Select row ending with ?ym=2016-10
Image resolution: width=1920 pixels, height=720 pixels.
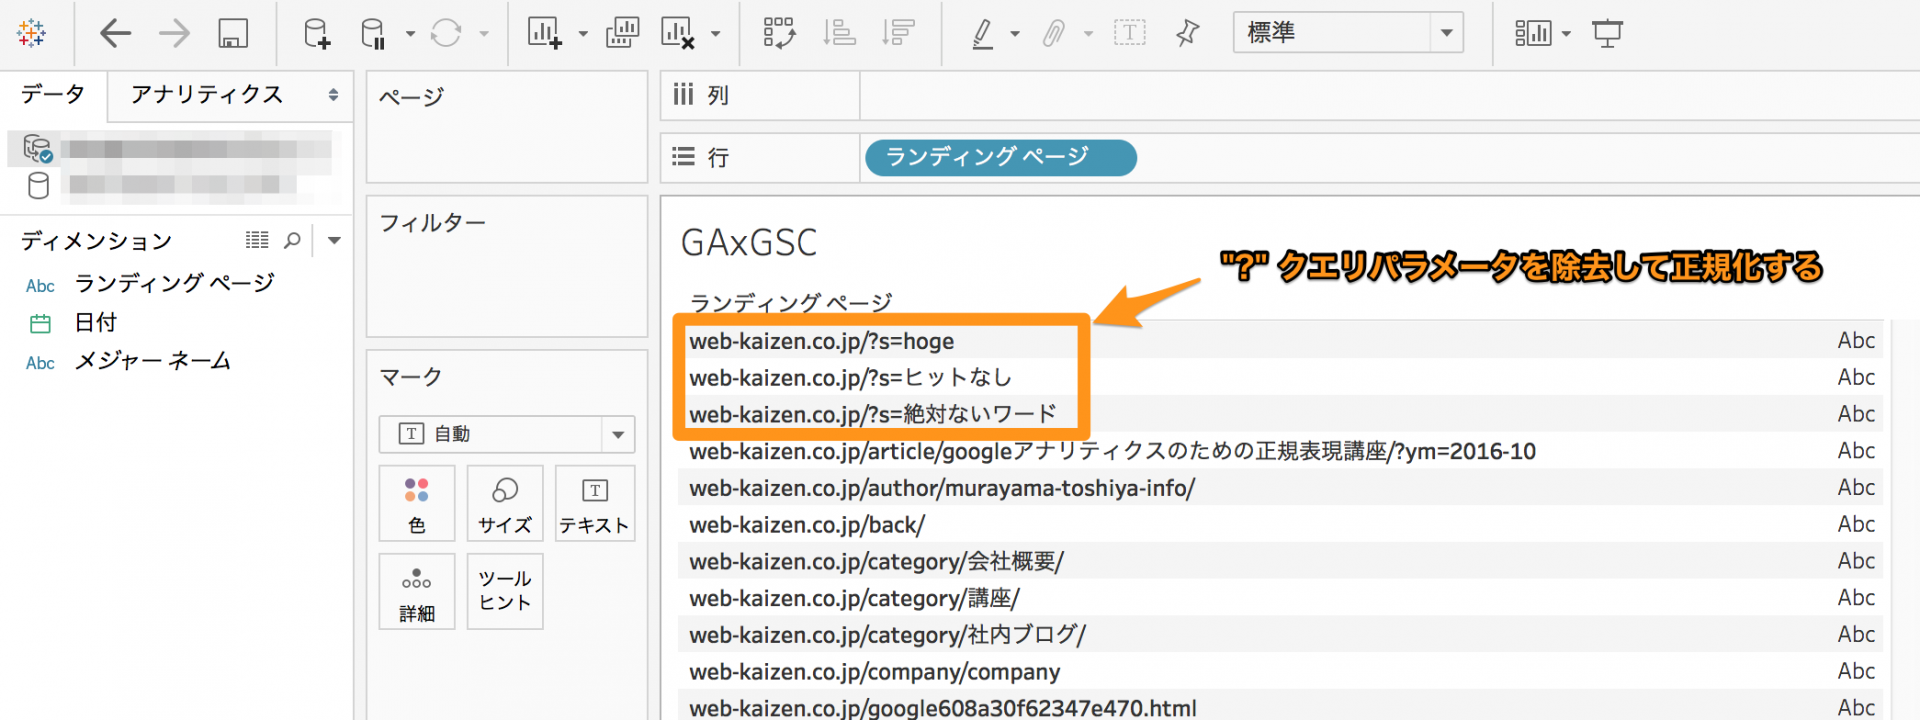(x=1112, y=451)
